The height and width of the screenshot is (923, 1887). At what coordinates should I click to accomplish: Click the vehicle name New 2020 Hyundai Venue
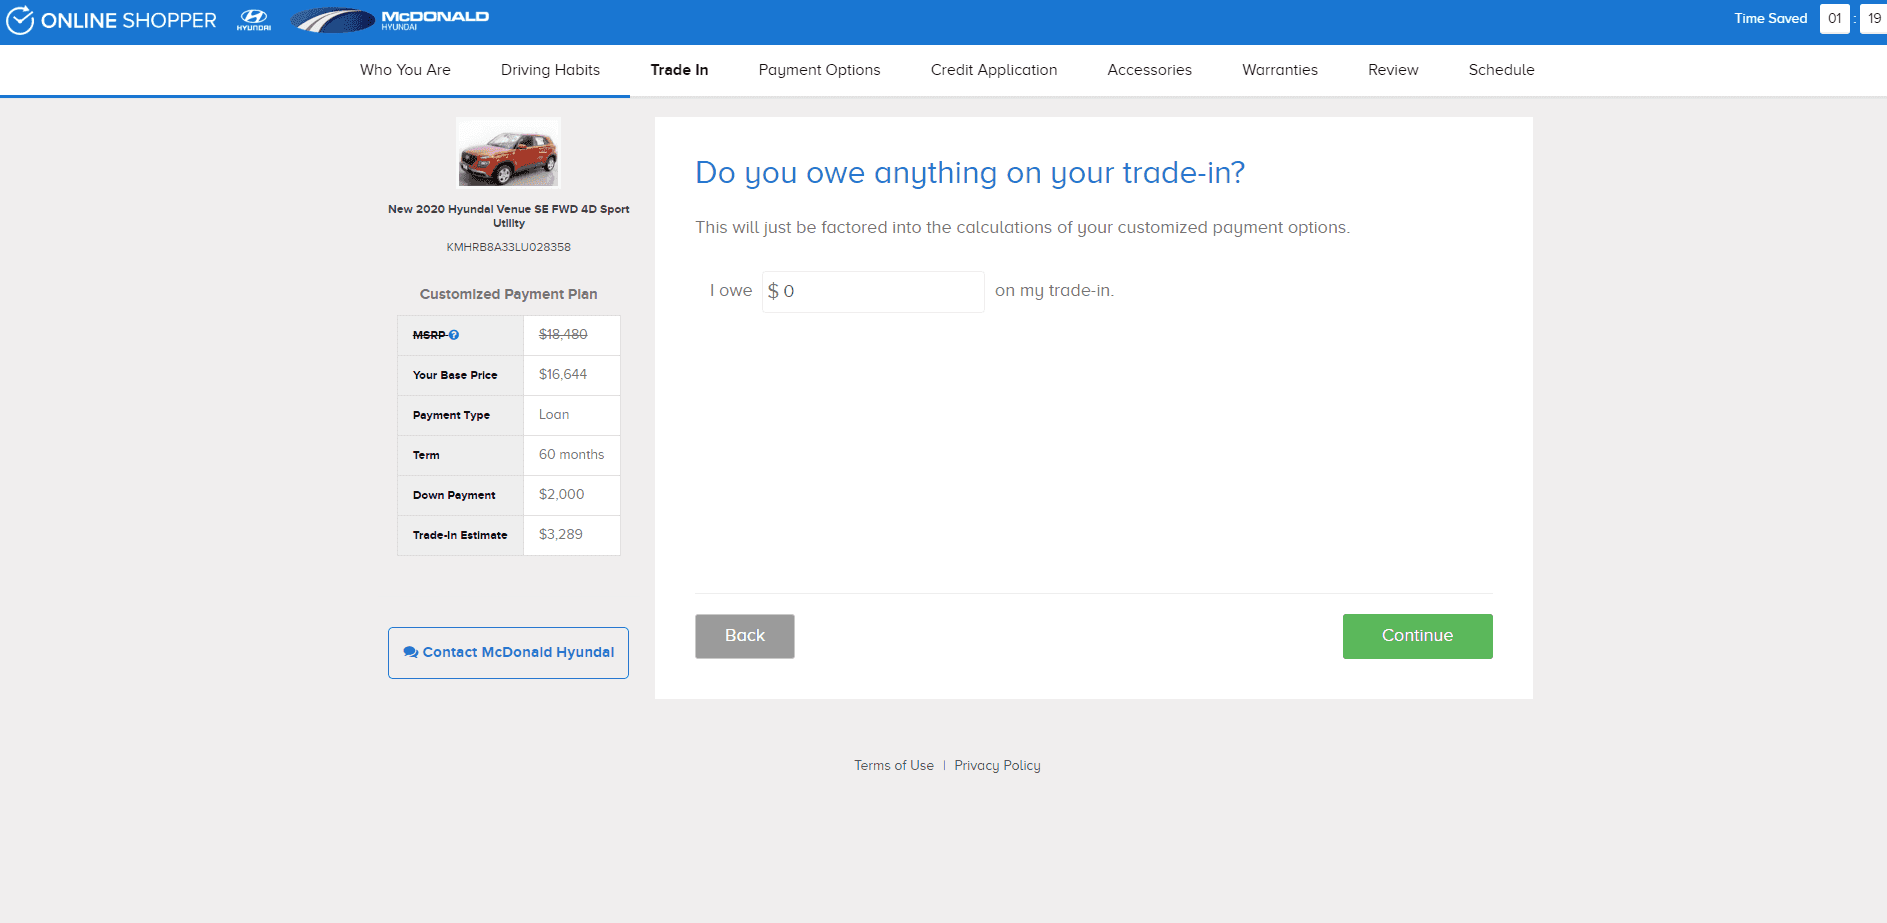click(508, 216)
